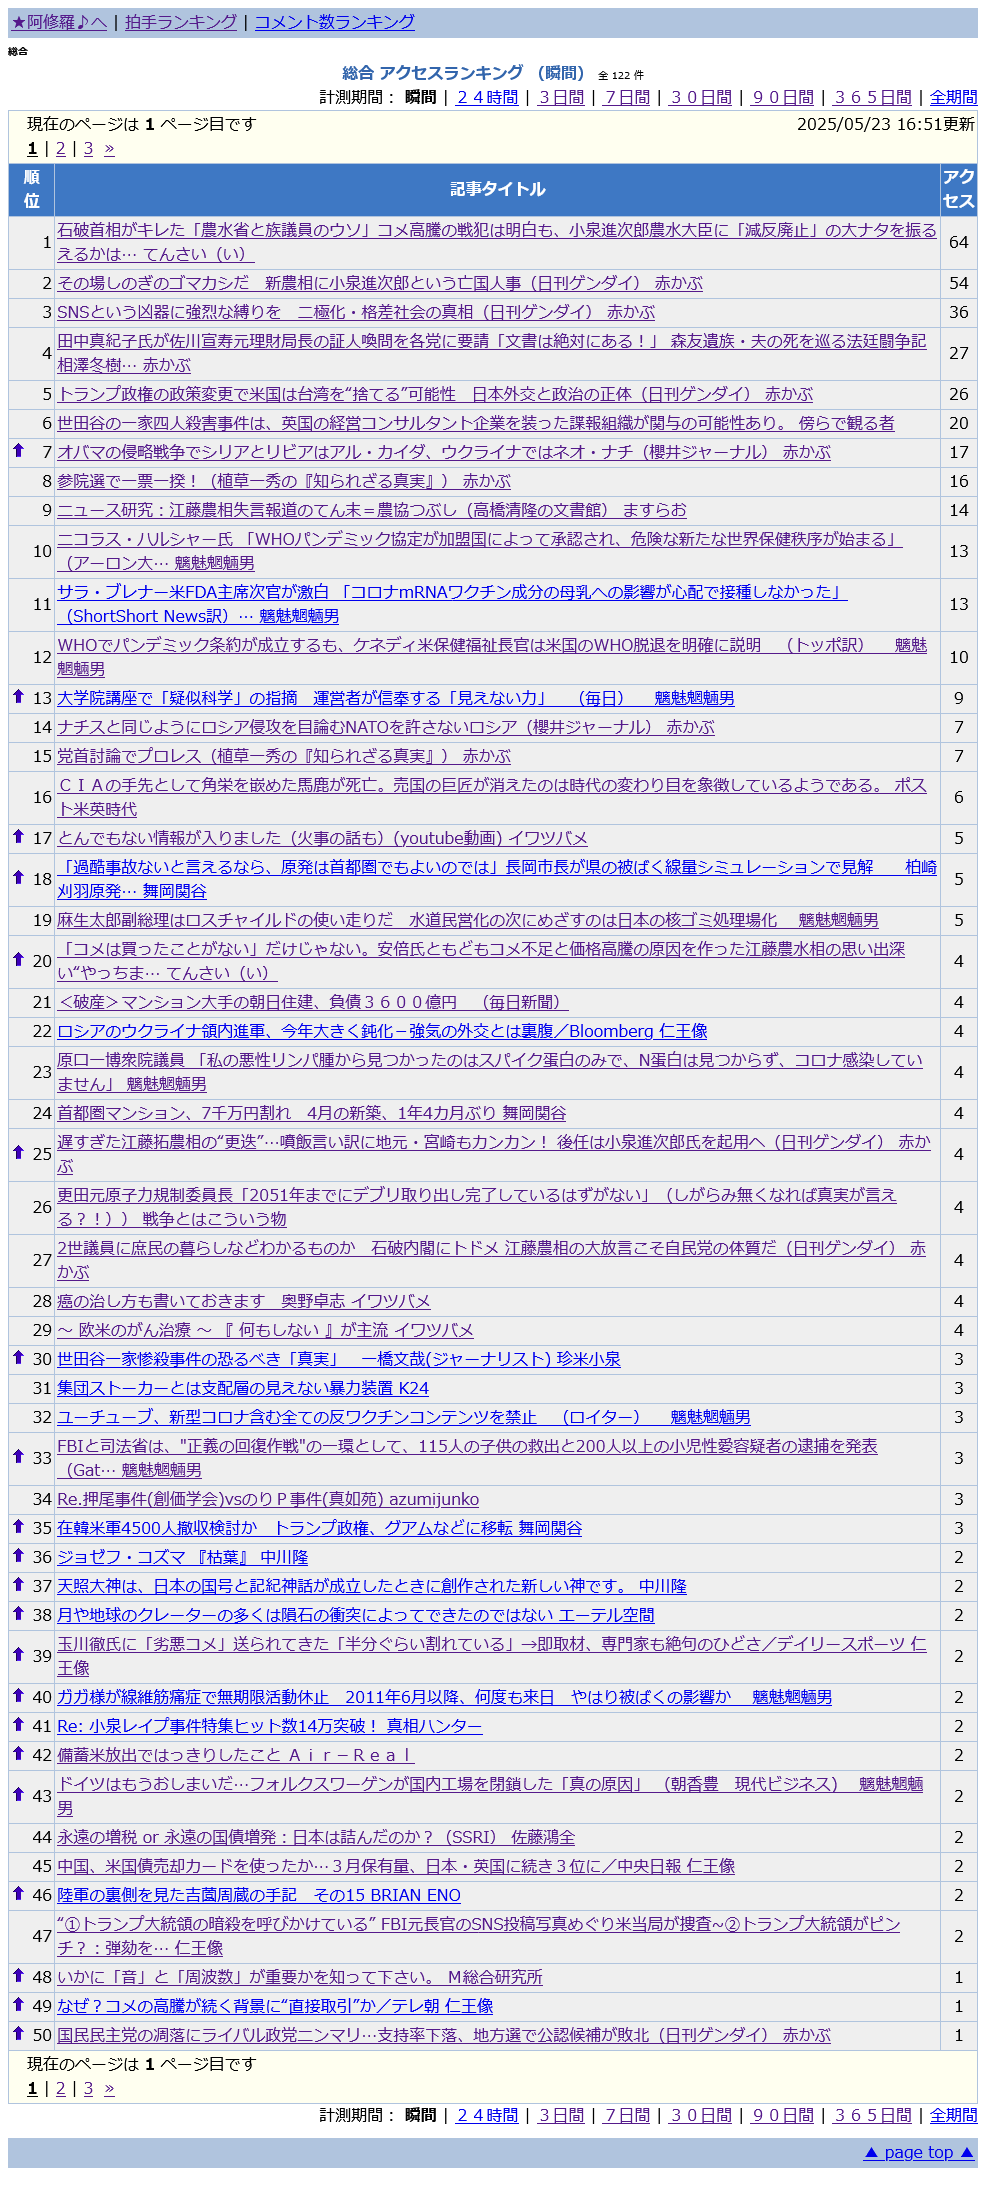This screenshot has height=2200, width=986.
Task: Open the 拍手ランキング link
Action: (x=181, y=22)
